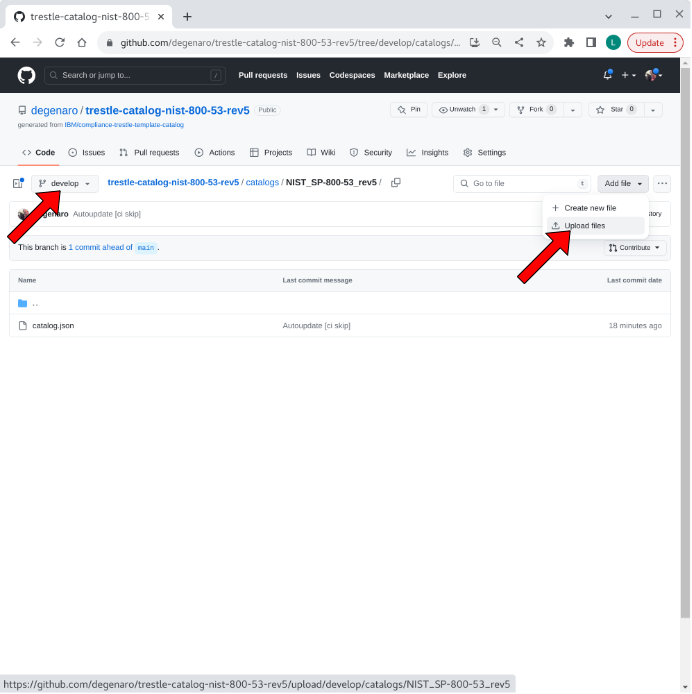Open the browser side panel
Viewport: 692px width, 694px height.
pos(591,42)
